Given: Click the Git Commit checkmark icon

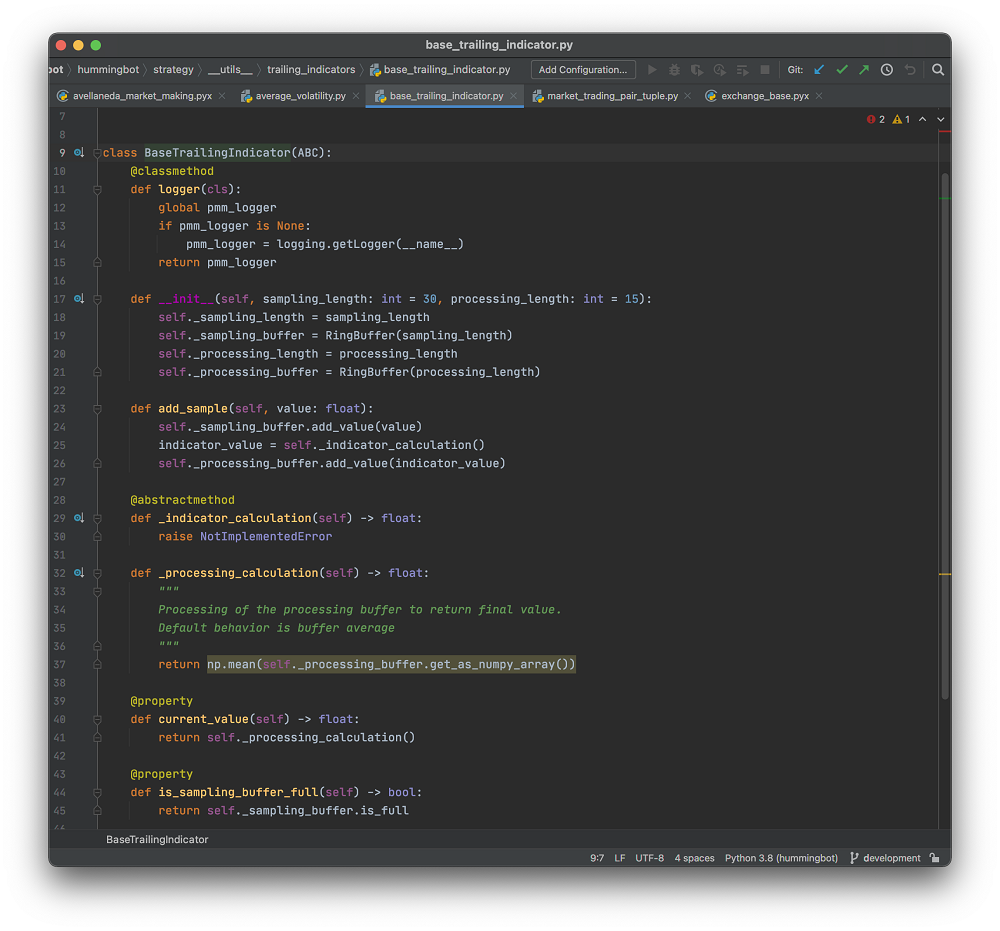Looking at the screenshot, I should [842, 70].
